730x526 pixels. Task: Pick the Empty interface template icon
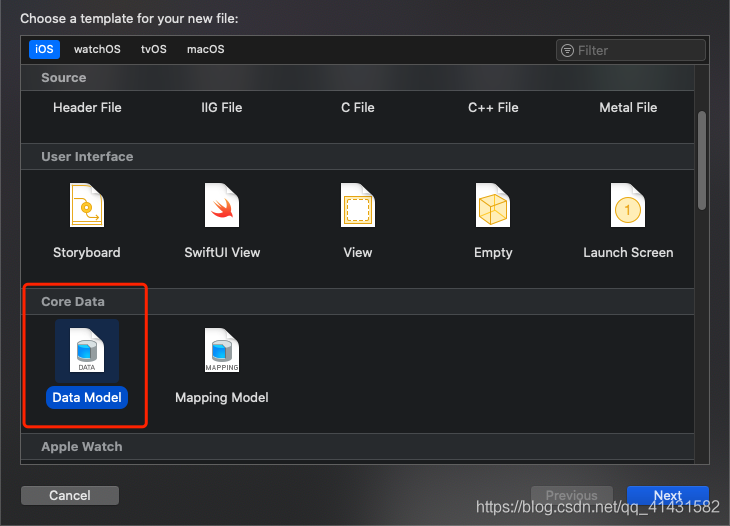(493, 205)
